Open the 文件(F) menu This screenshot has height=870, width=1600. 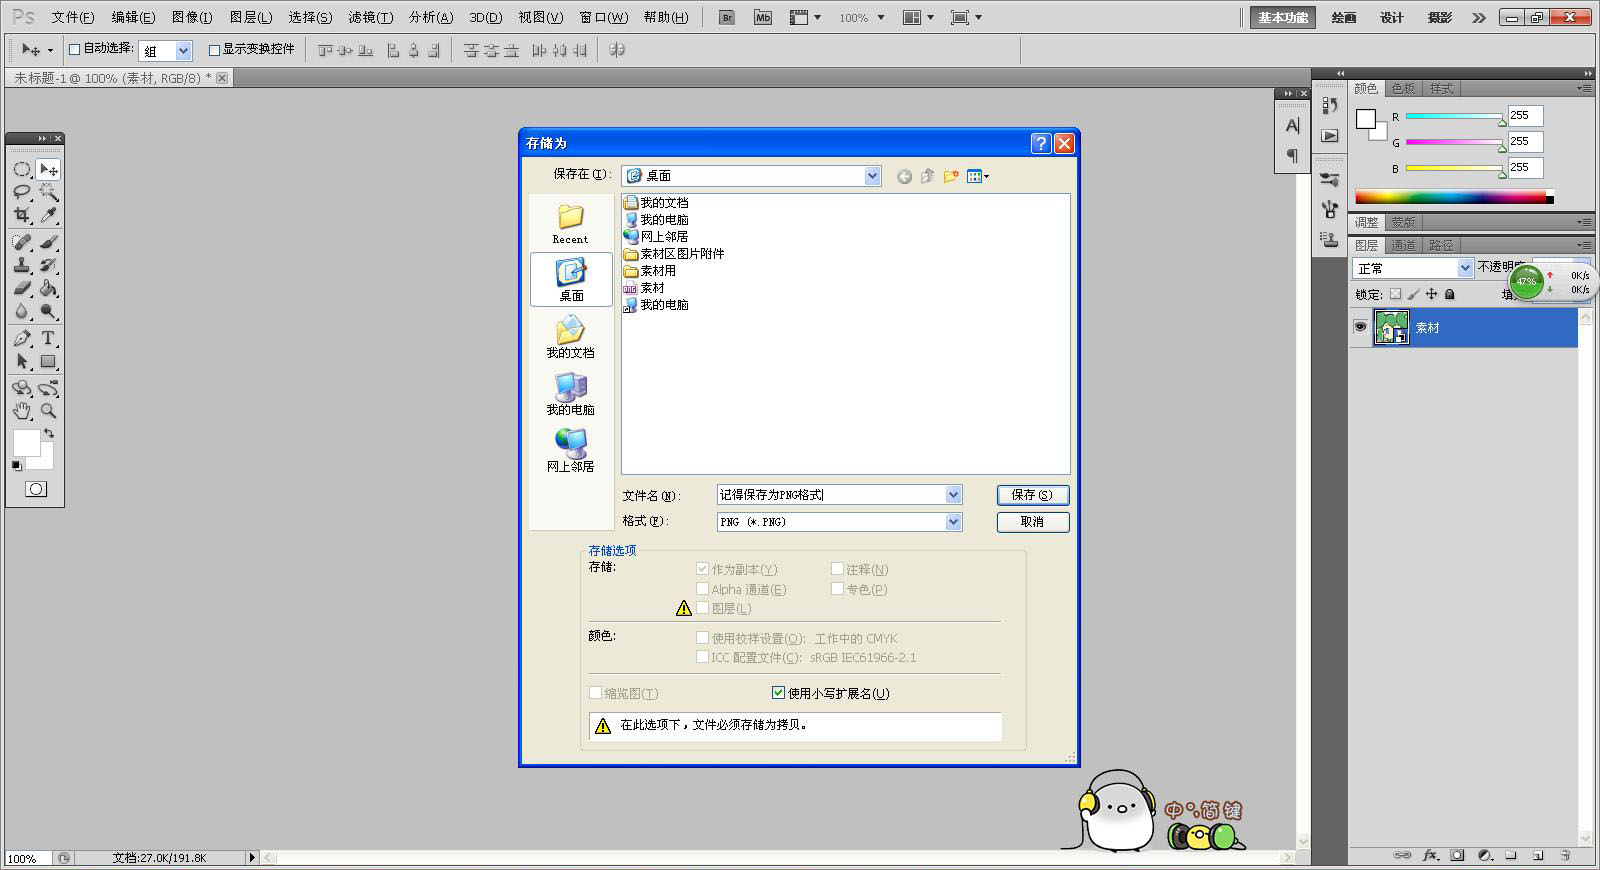(72, 17)
